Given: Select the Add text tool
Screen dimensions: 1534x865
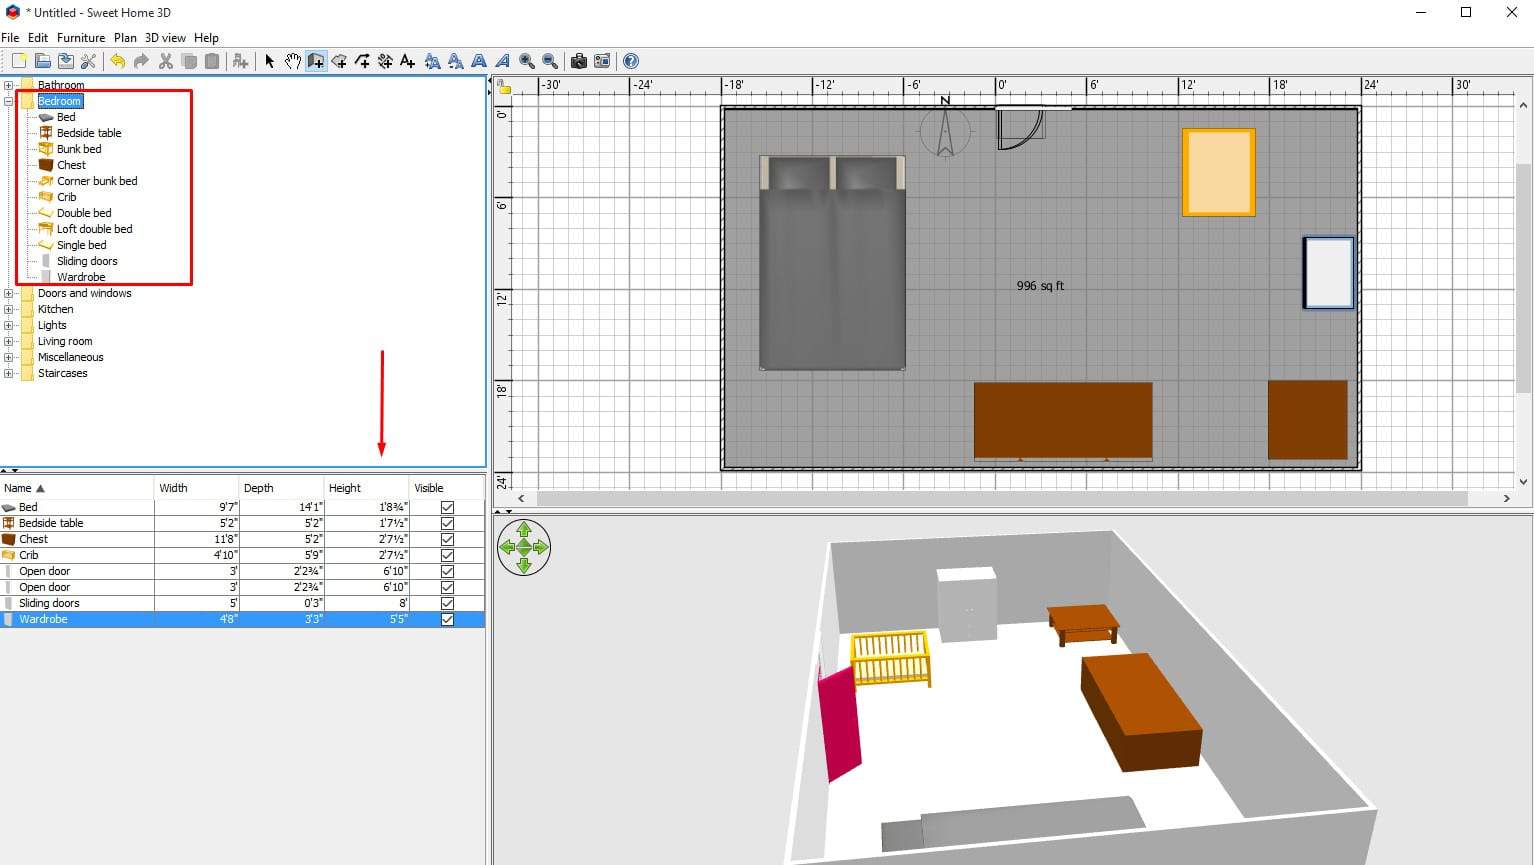Looking at the screenshot, I should click(x=407, y=61).
